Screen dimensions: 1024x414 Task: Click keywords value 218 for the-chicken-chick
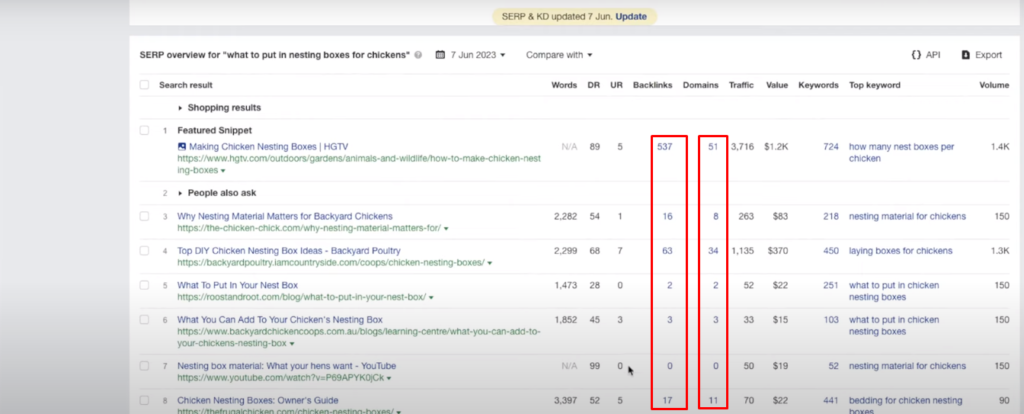coord(831,216)
